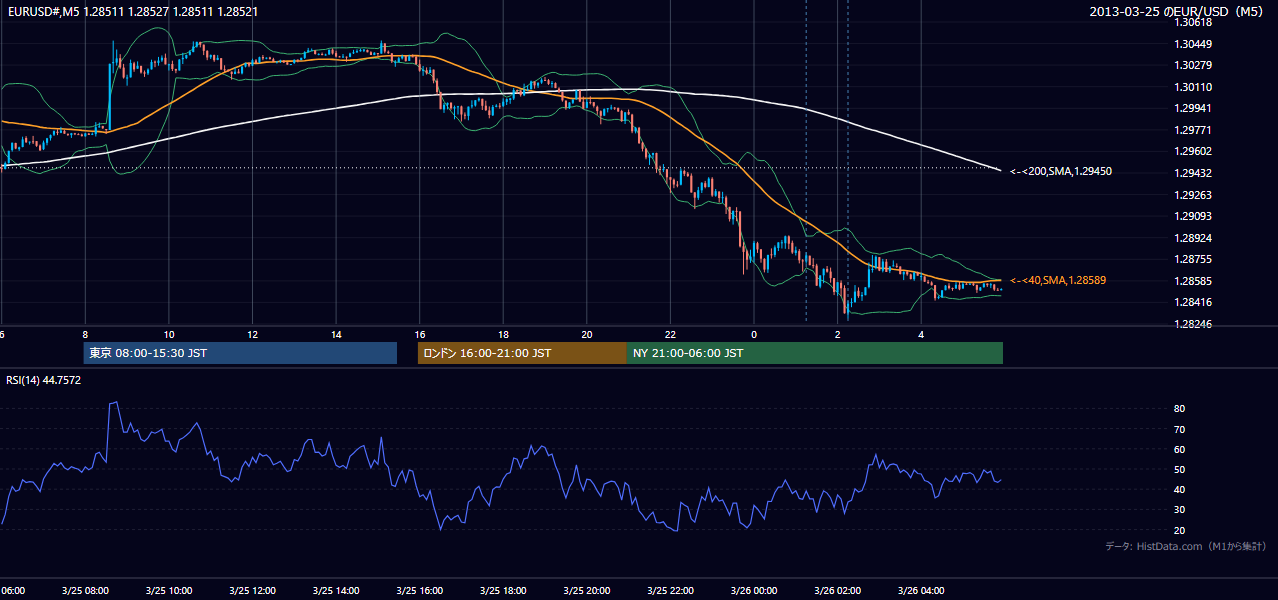Click hour label 16 under the price chart
Viewport: 1278px width, 600px height.
tap(420, 334)
